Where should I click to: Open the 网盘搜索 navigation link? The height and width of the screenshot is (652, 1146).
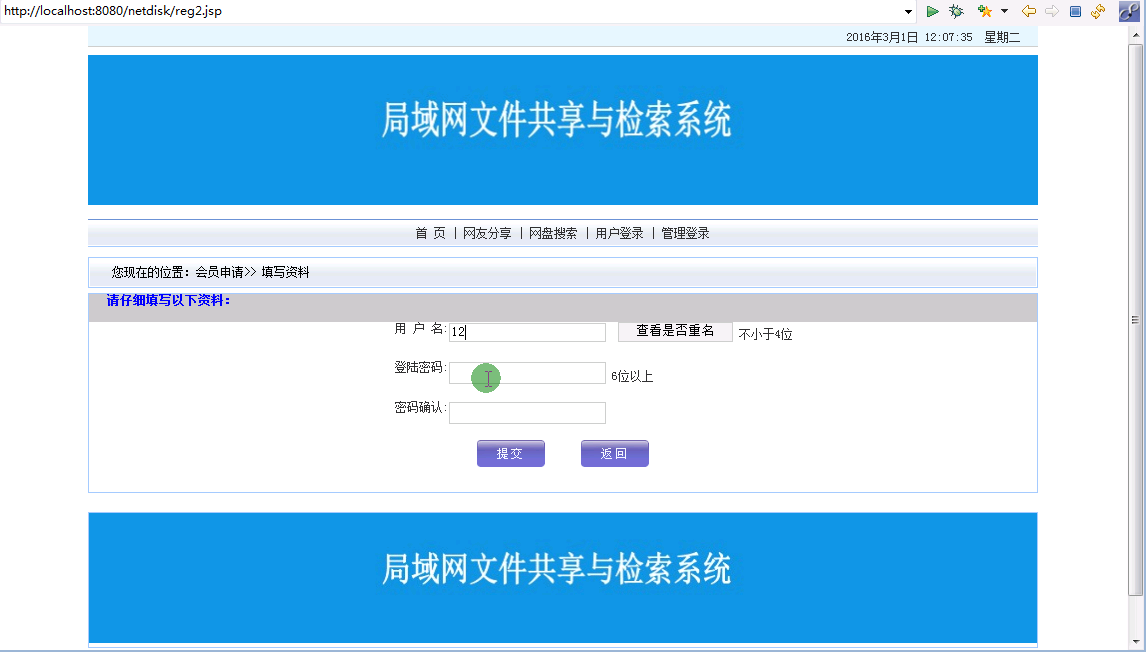tap(553, 233)
